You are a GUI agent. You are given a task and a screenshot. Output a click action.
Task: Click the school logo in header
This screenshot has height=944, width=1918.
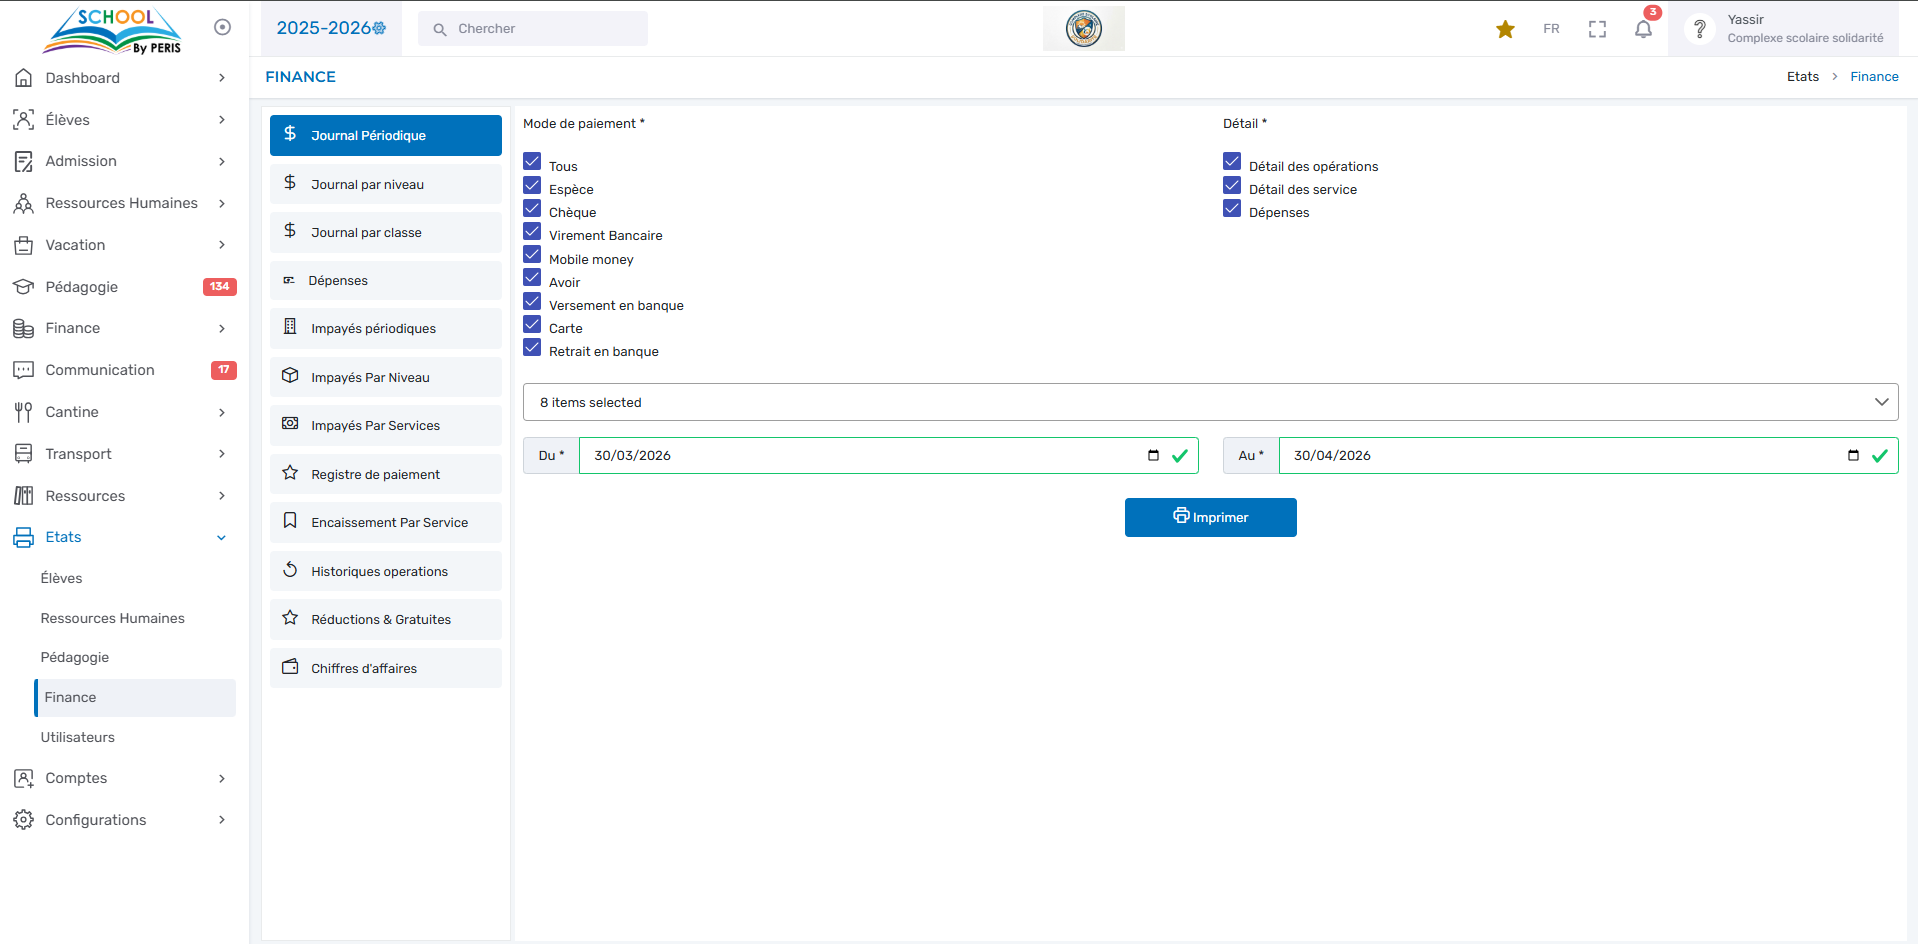click(1083, 28)
